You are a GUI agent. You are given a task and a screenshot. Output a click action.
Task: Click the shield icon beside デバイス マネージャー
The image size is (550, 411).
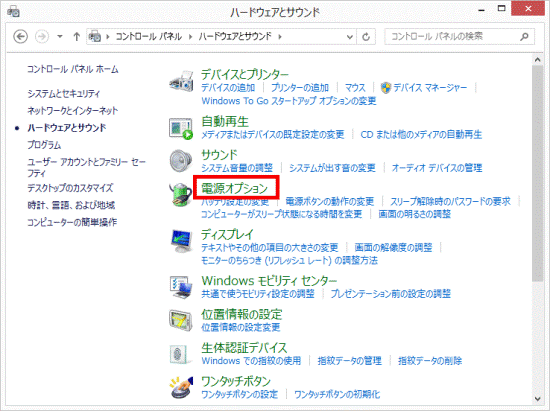click(386, 88)
